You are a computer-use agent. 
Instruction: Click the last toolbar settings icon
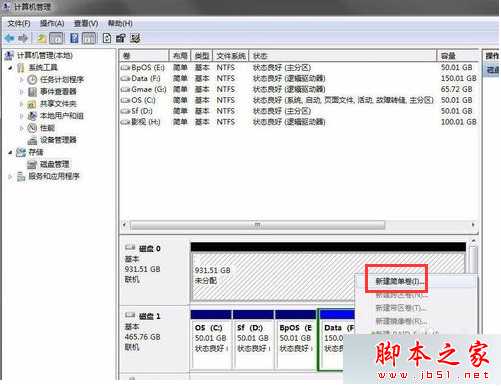coord(135,38)
